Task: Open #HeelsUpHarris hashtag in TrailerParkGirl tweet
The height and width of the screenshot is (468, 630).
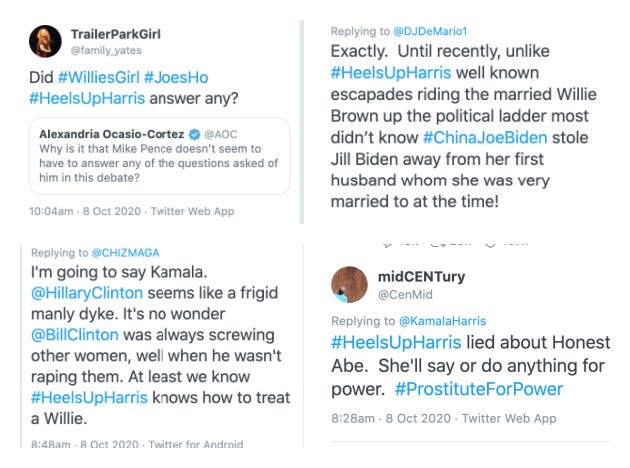Action: pyautogui.click(x=87, y=98)
